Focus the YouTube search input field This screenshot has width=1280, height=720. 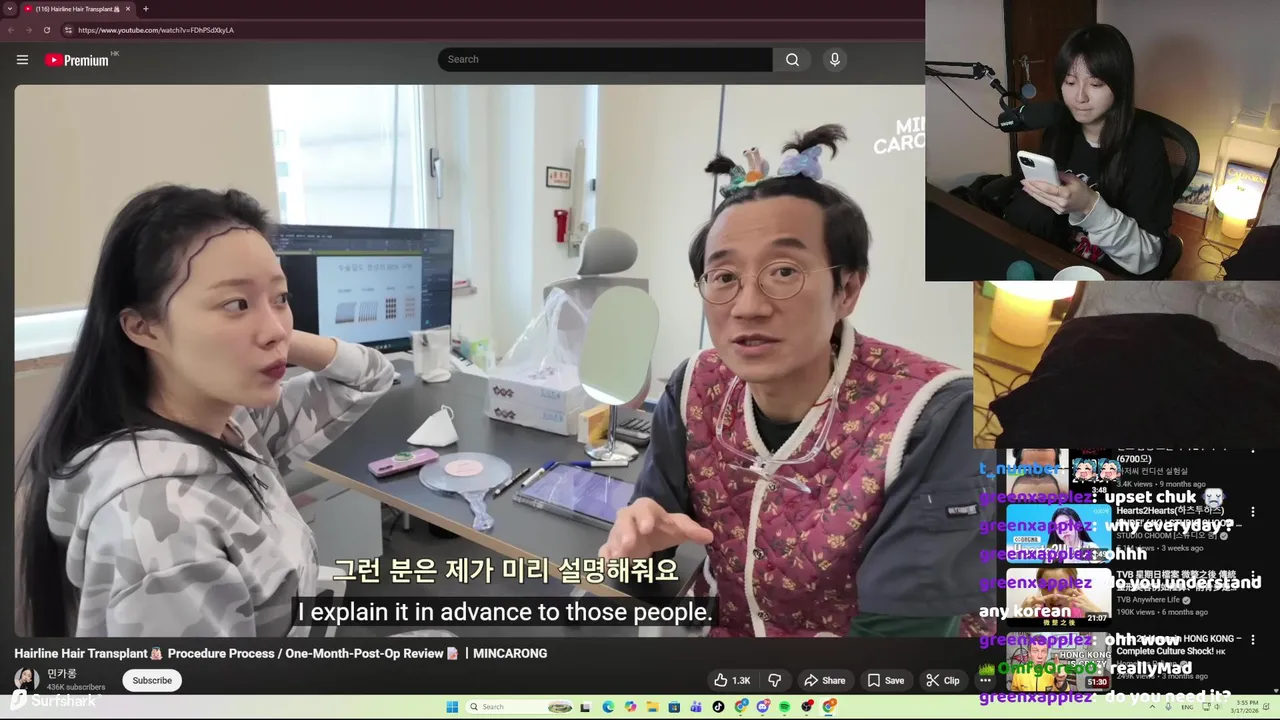tap(605, 60)
